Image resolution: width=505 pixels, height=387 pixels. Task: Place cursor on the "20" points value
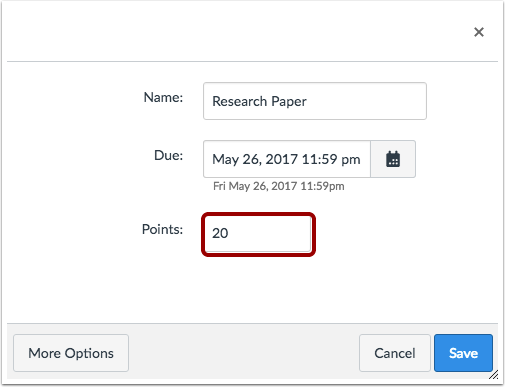pos(220,233)
